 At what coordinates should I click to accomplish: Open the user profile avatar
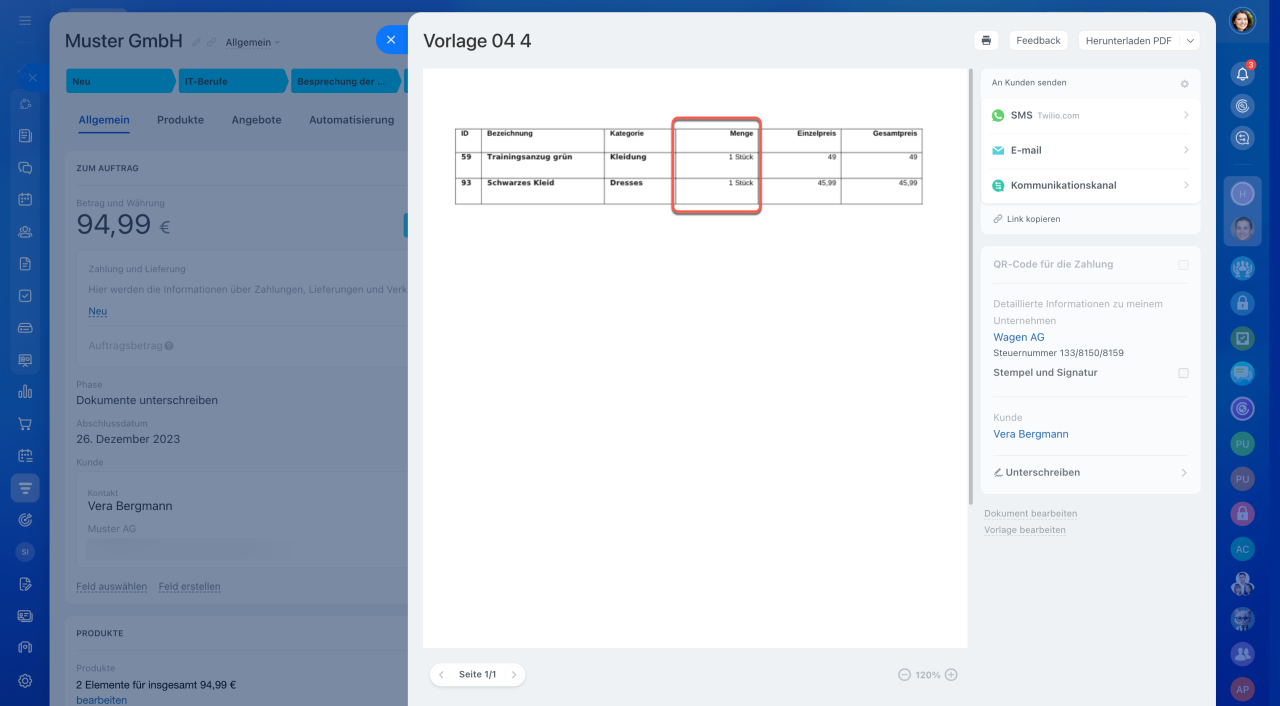(1243, 20)
